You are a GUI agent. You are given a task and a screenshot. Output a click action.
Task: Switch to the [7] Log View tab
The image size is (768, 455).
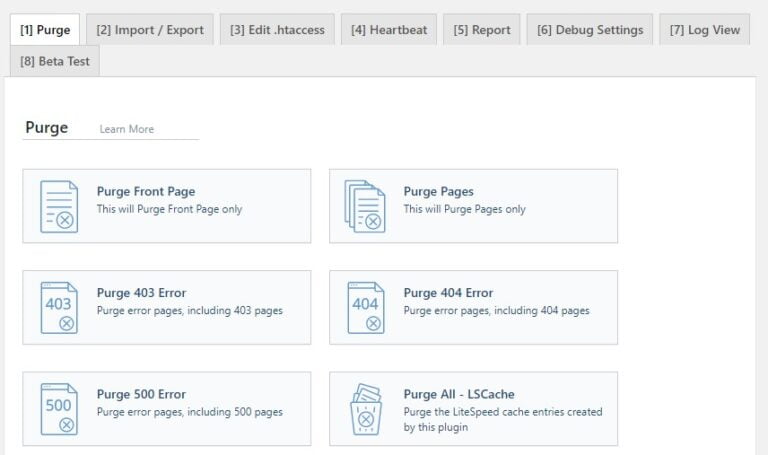[x=704, y=30]
